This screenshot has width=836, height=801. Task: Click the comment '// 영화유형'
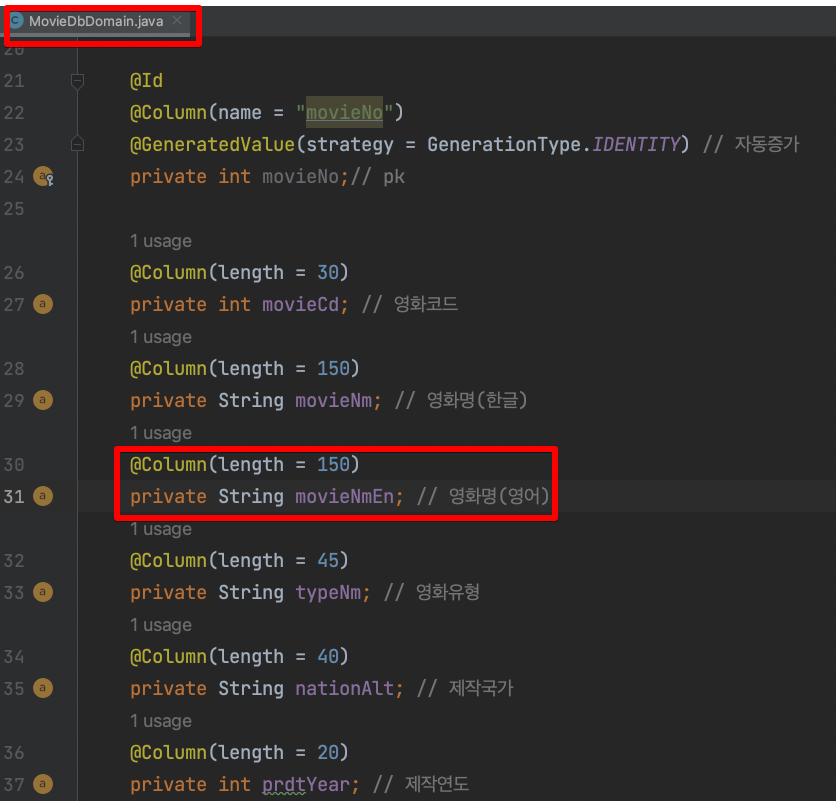(x=432, y=592)
